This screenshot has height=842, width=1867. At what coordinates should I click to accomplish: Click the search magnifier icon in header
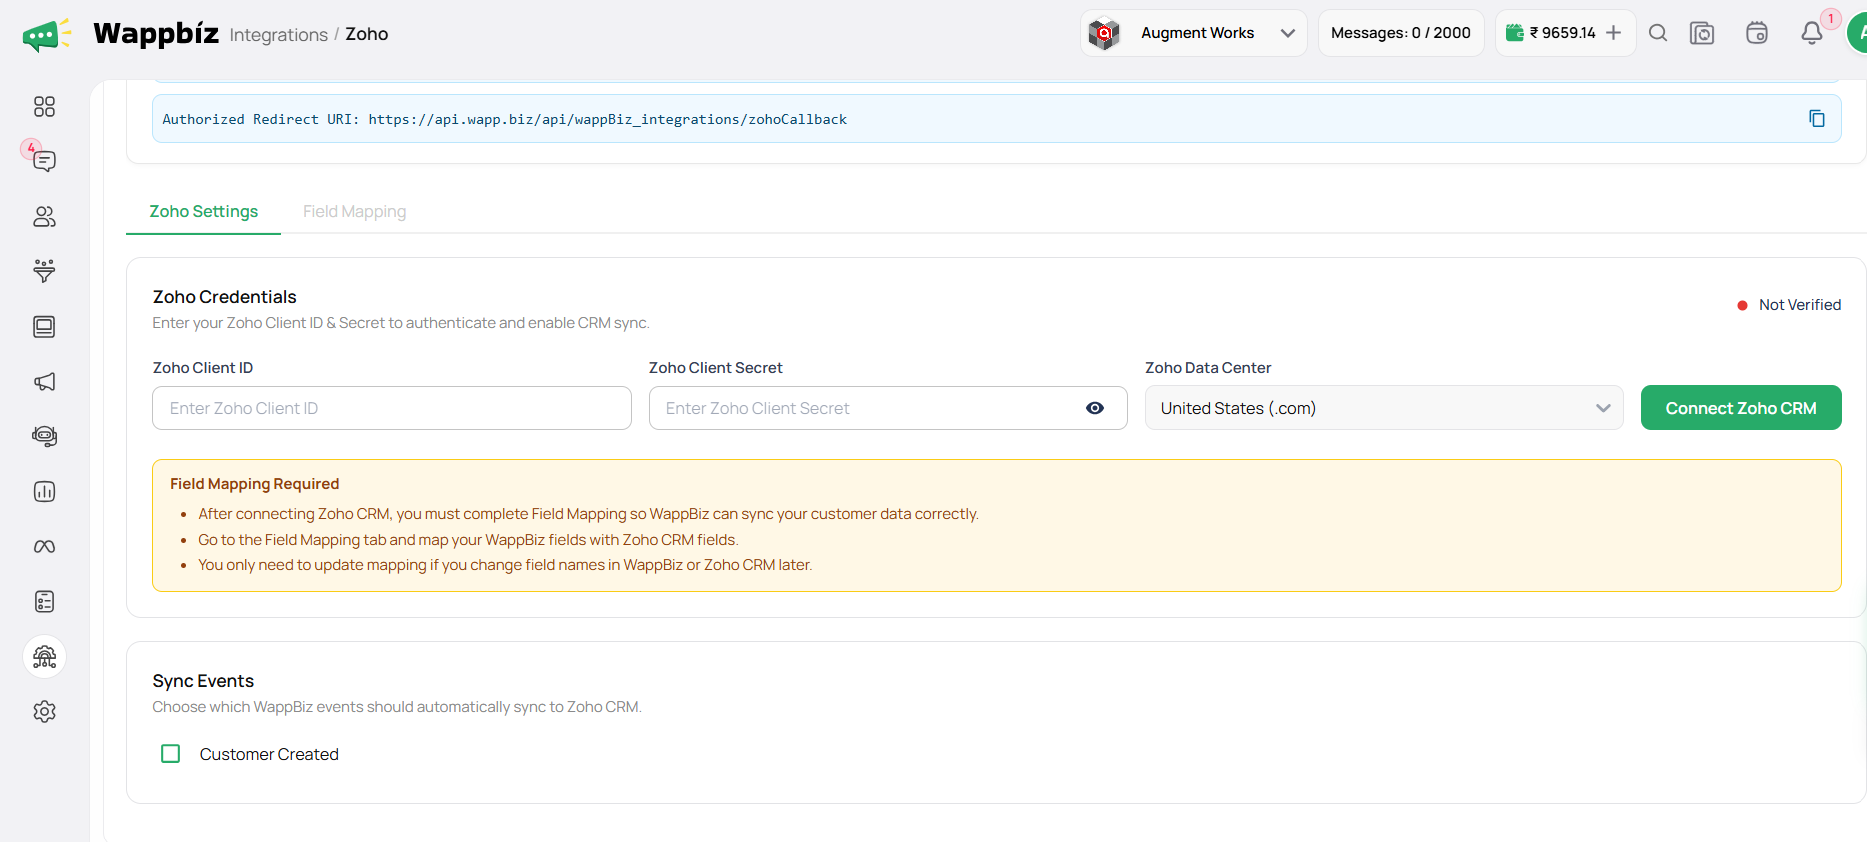click(x=1658, y=33)
